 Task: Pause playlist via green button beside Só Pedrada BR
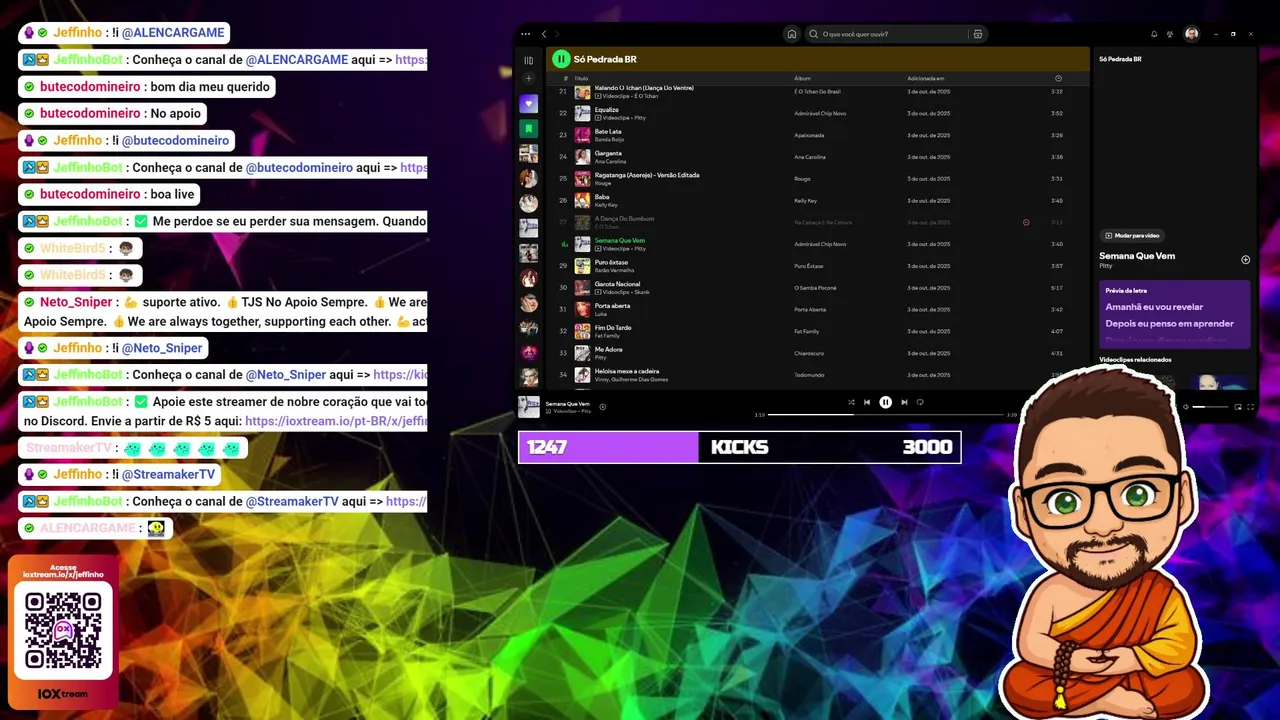(x=561, y=59)
